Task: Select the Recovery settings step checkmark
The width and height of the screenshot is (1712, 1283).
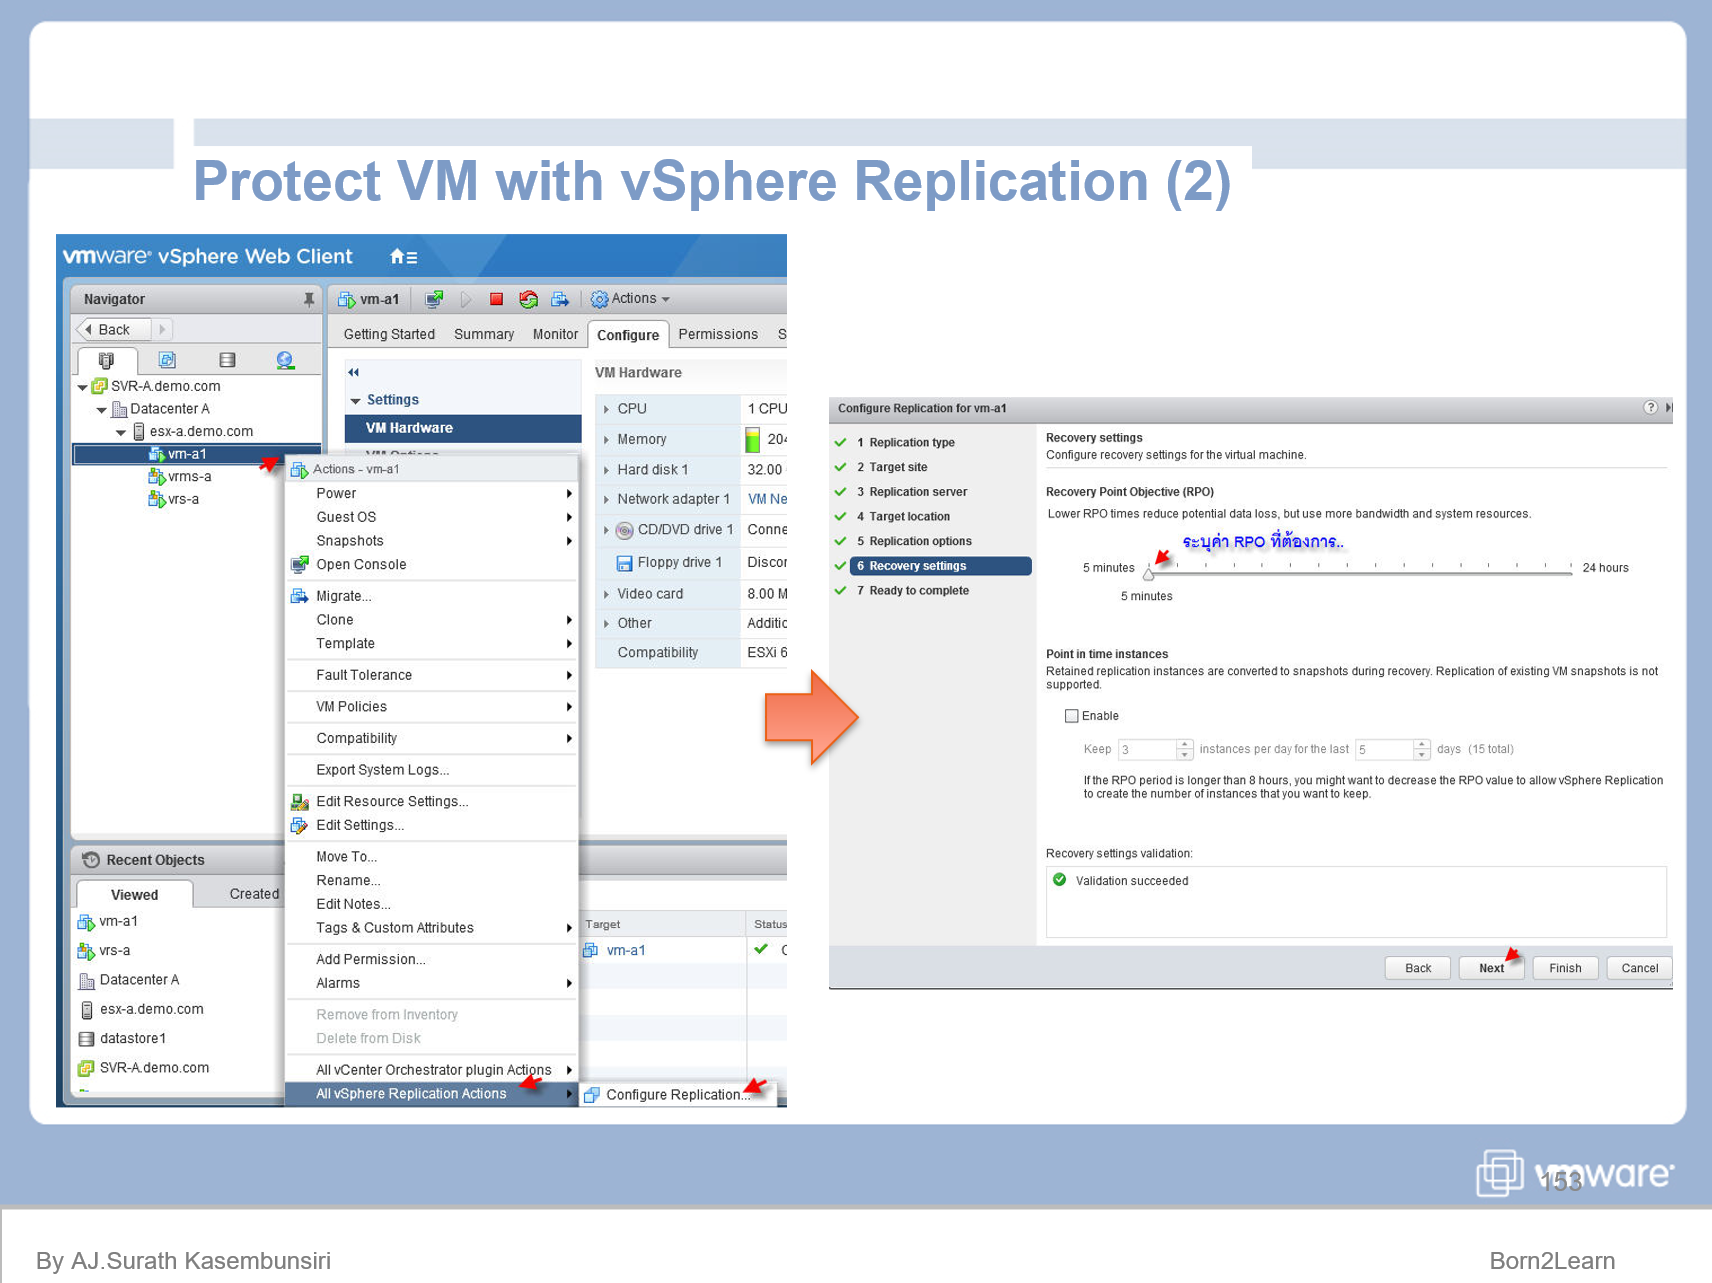Action: click(840, 565)
